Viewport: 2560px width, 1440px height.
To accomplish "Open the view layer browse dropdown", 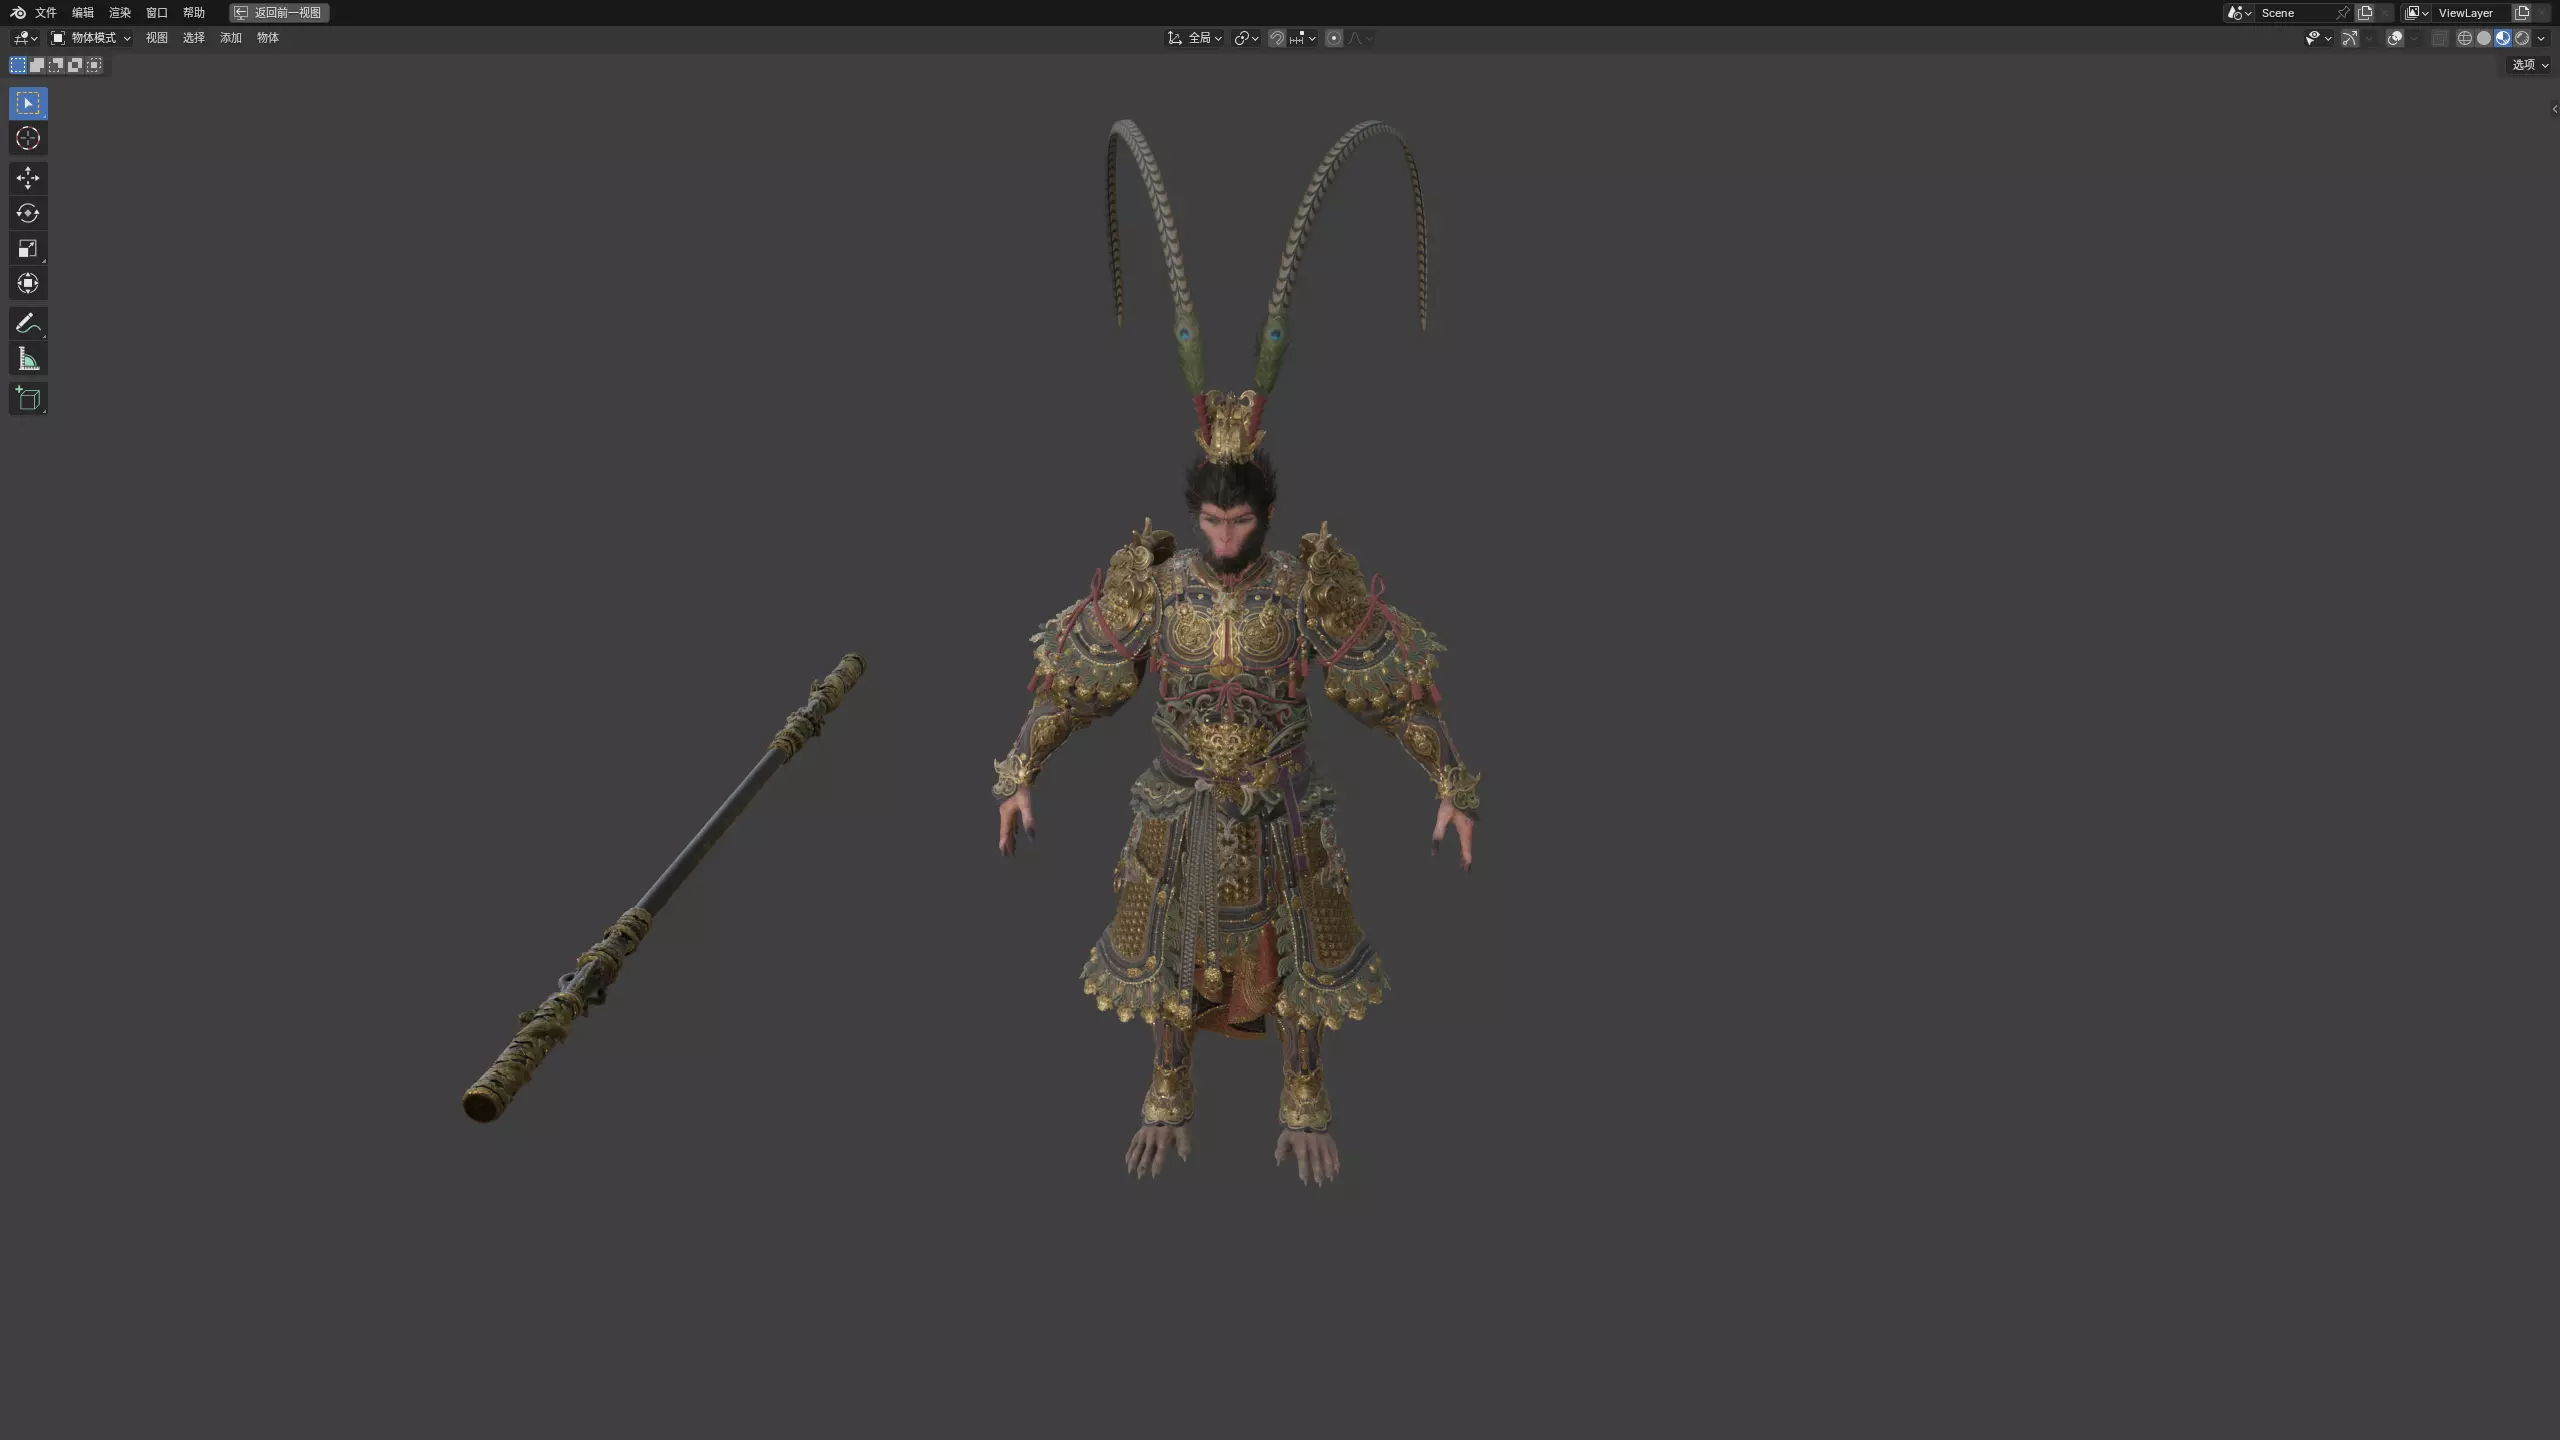I will (x=2416, y=13).
